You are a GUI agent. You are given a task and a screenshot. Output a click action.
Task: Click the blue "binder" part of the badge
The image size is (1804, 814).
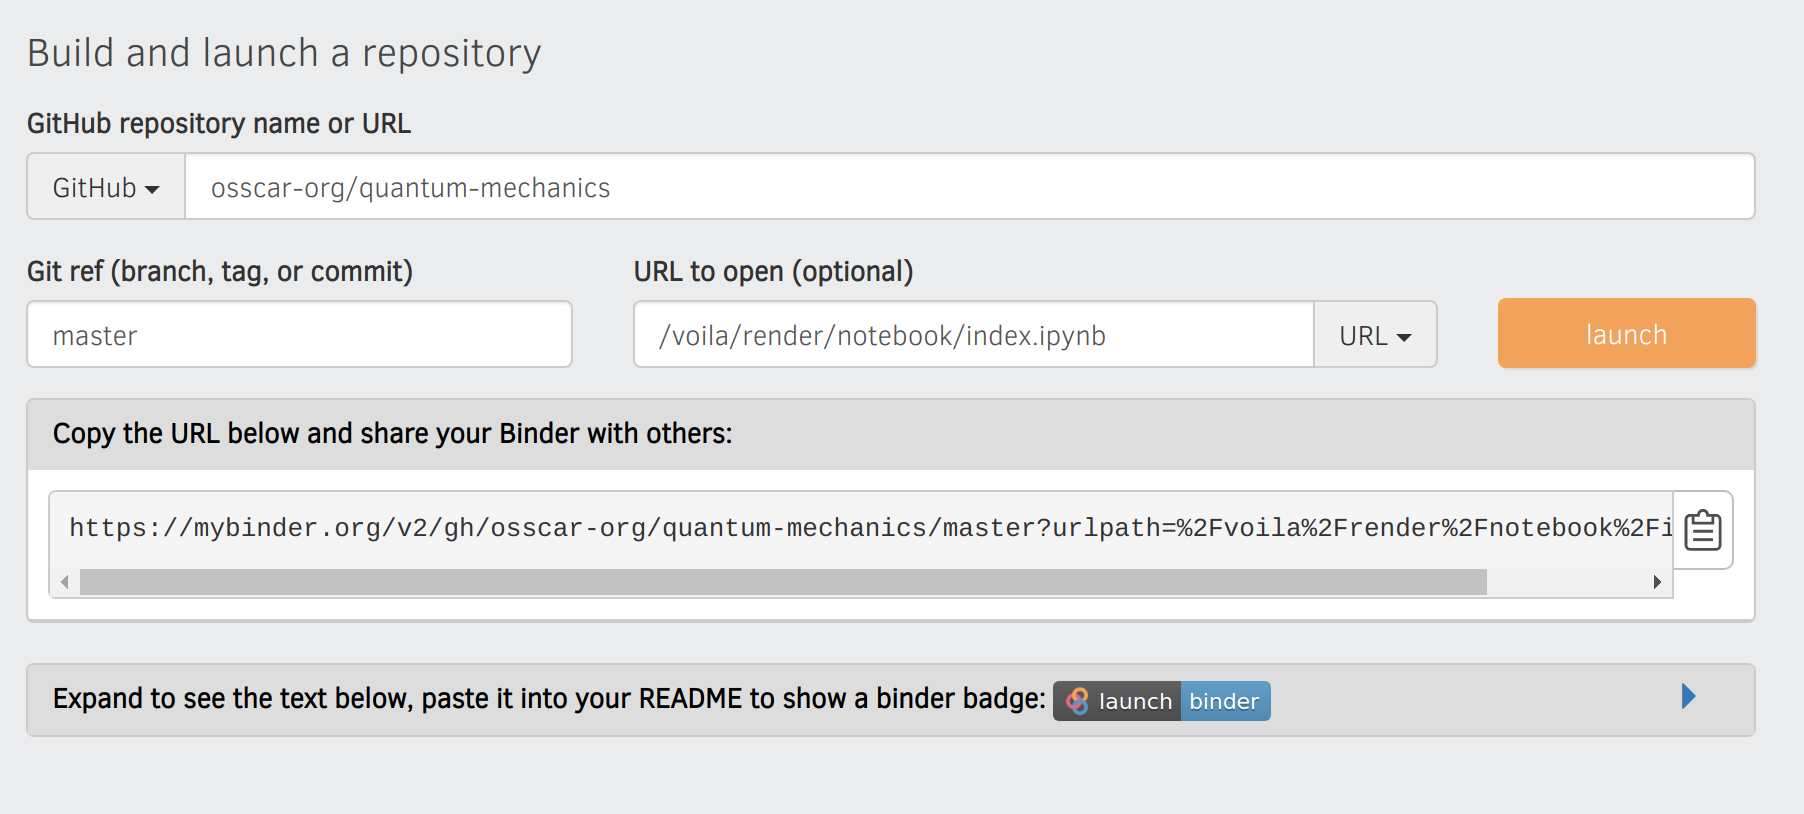(x=1224, y=701)
